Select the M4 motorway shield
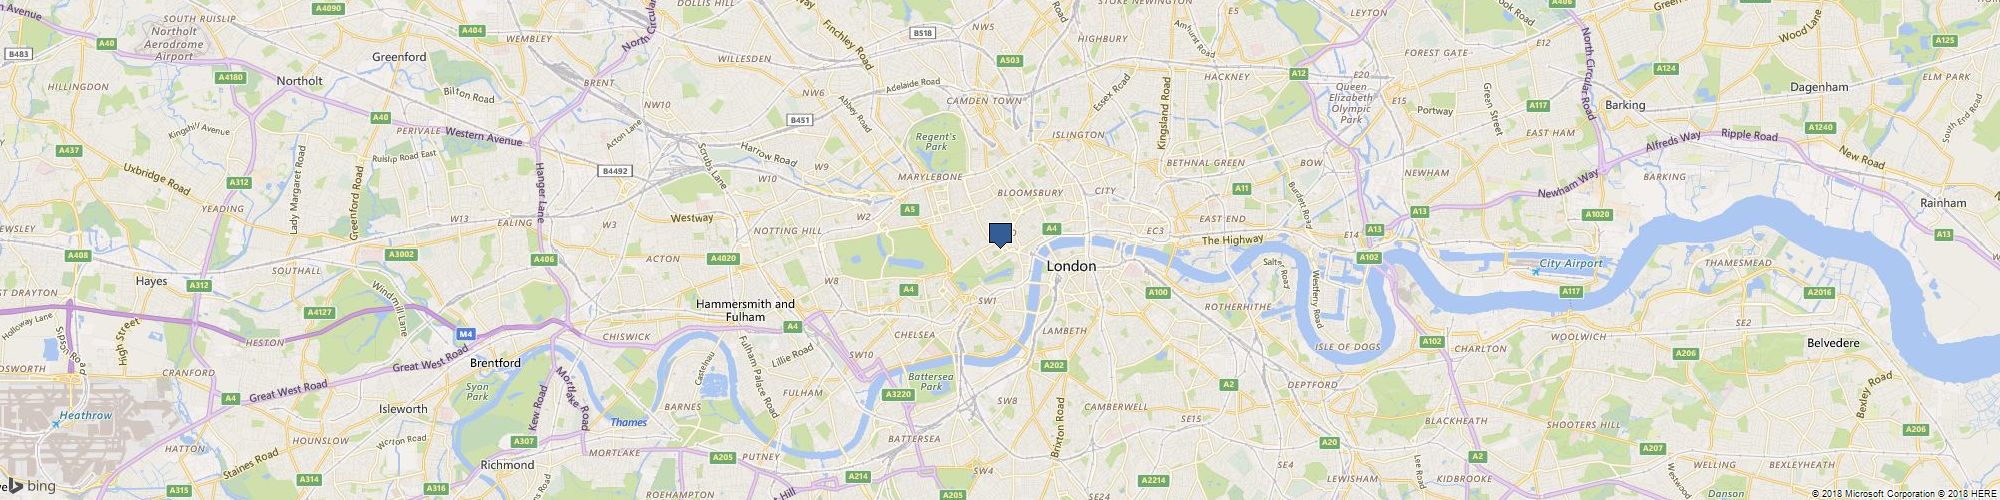This screenshot has width=2000, height=500. tap(464, 334)
